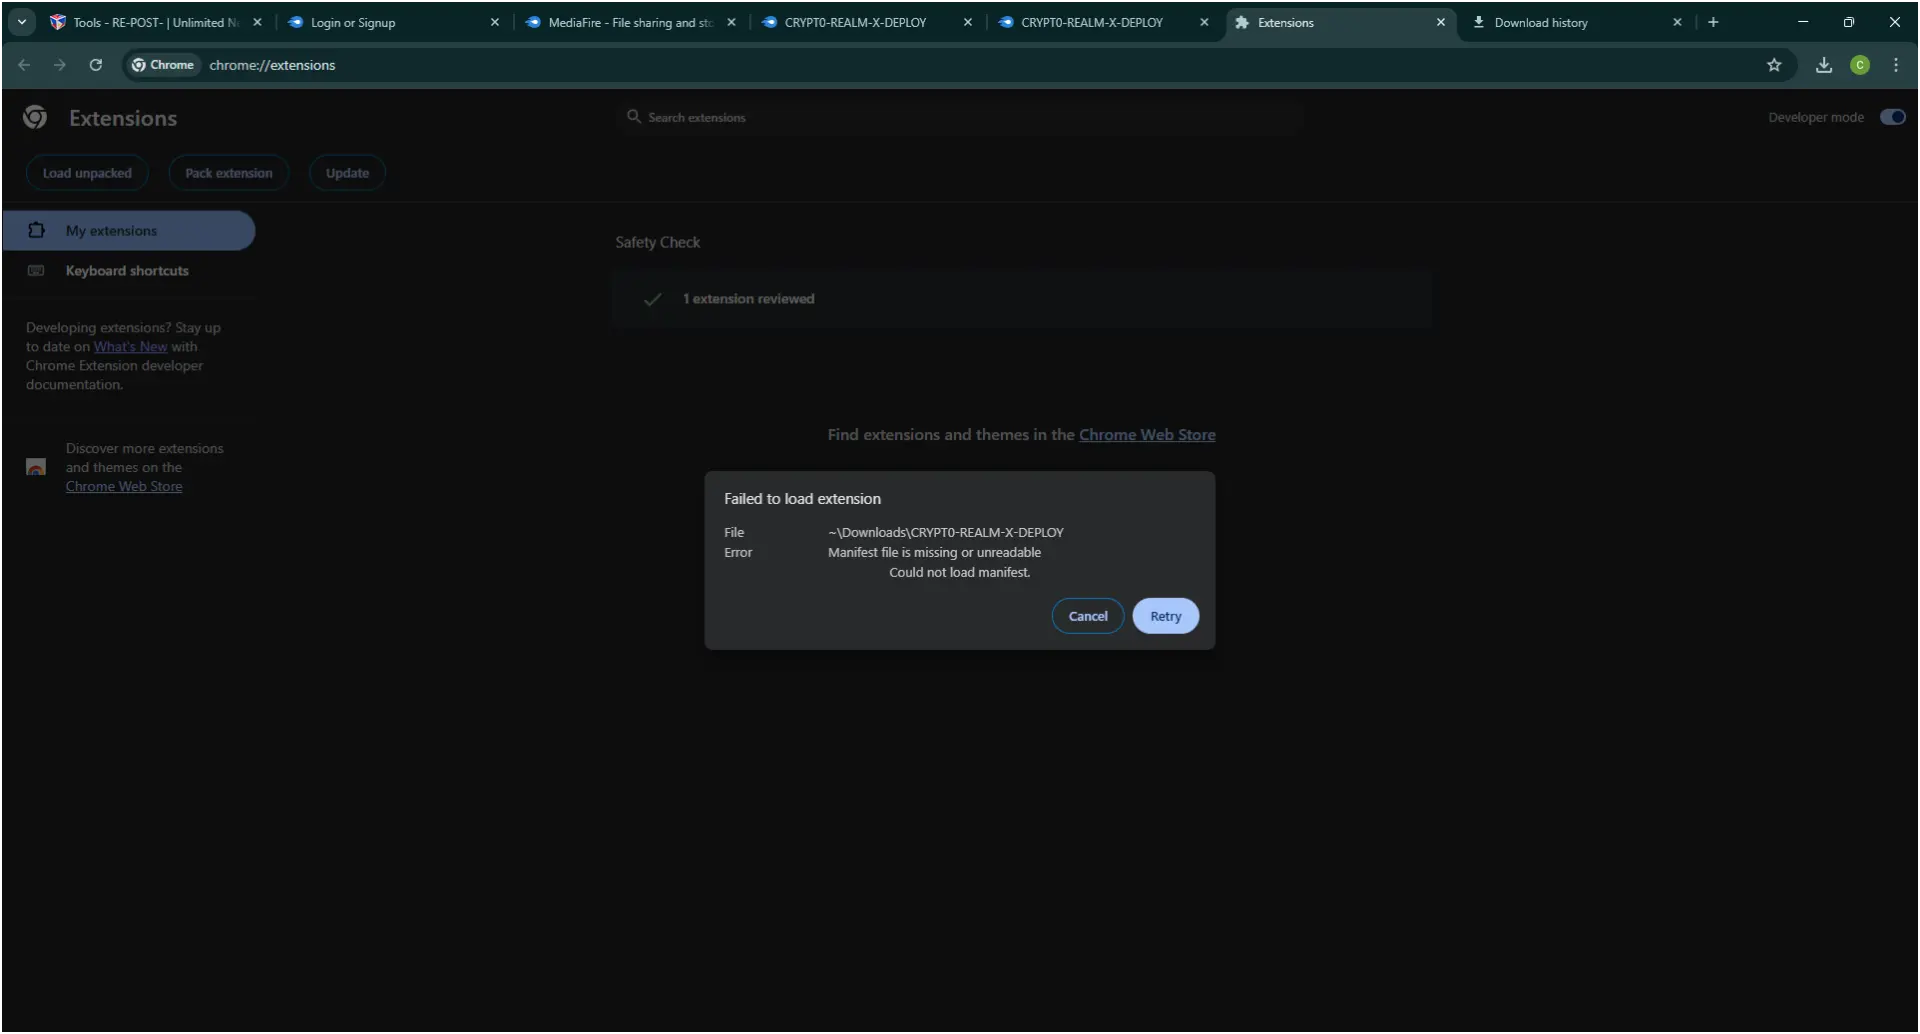The height and width of the screenshot is (1034, 1920).
Task: Click the browser forward arrow
Action: click(60, 65)
